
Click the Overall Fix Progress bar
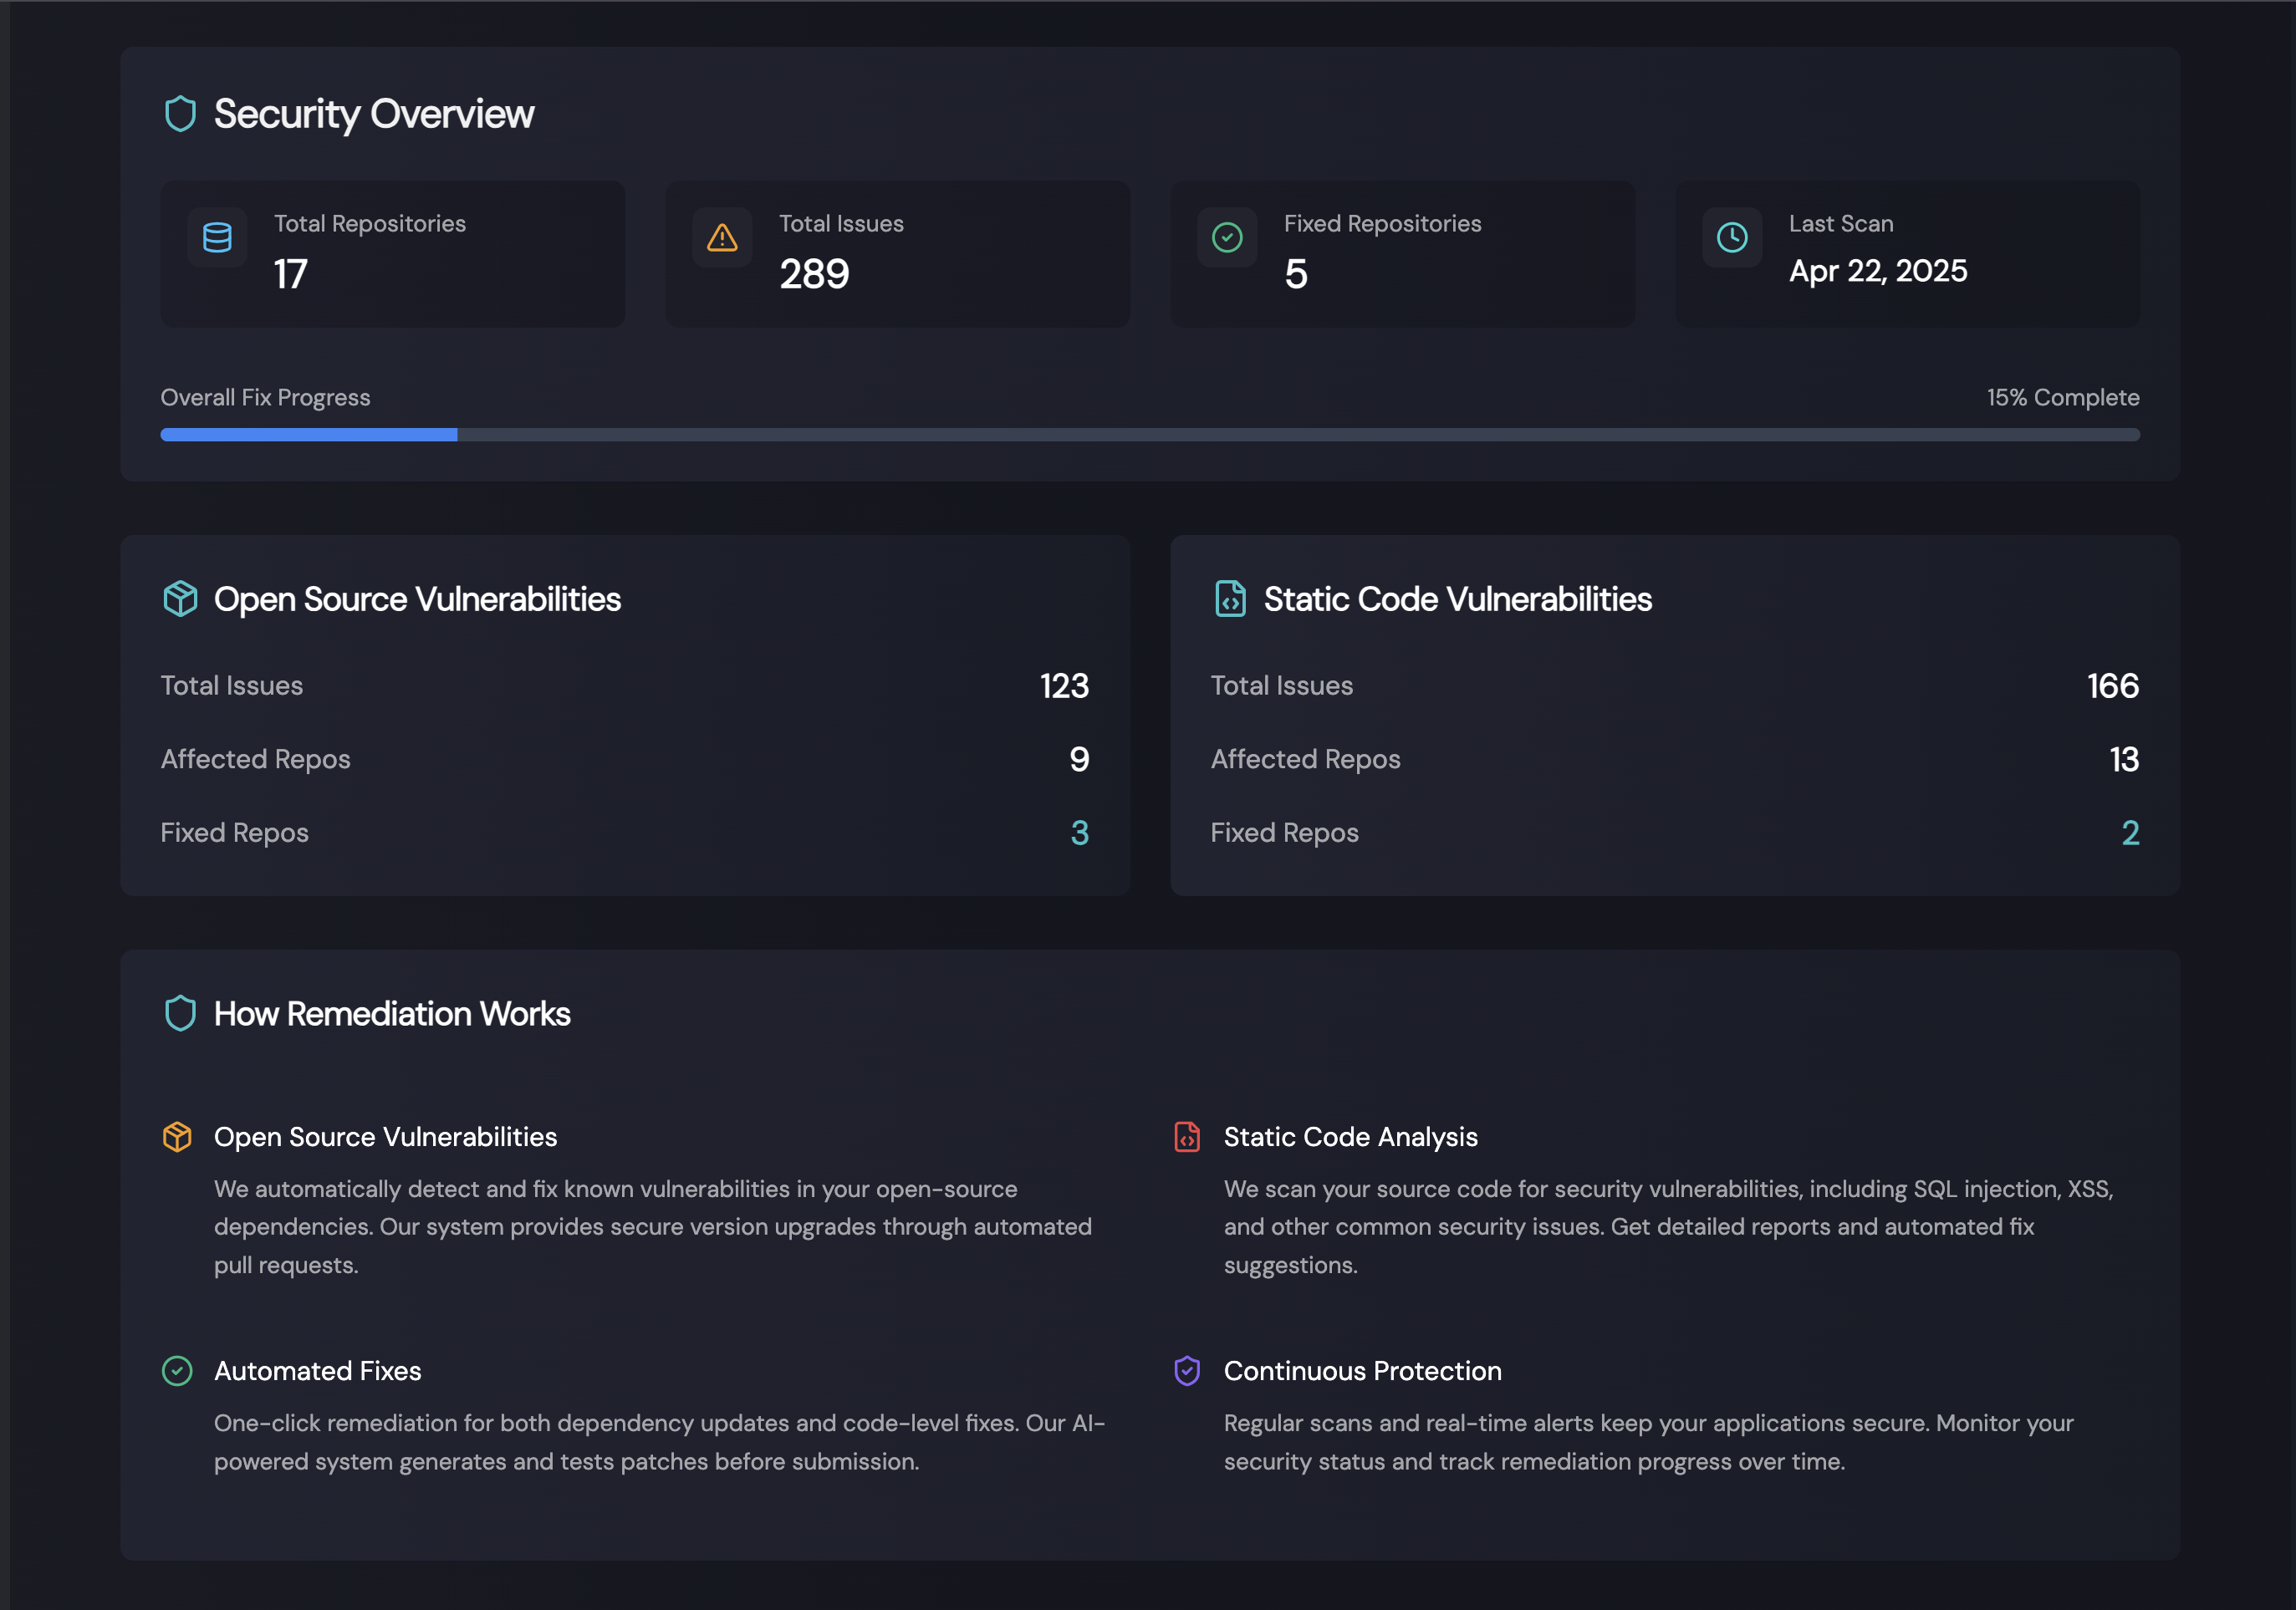pos(1150,434)
